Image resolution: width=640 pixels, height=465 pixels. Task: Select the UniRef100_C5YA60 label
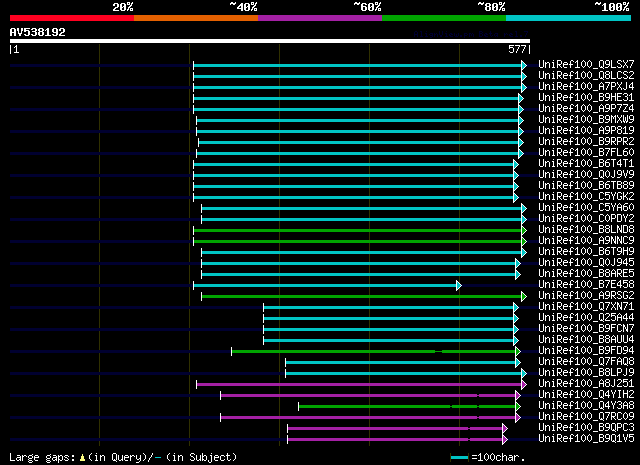pos(586,207)
